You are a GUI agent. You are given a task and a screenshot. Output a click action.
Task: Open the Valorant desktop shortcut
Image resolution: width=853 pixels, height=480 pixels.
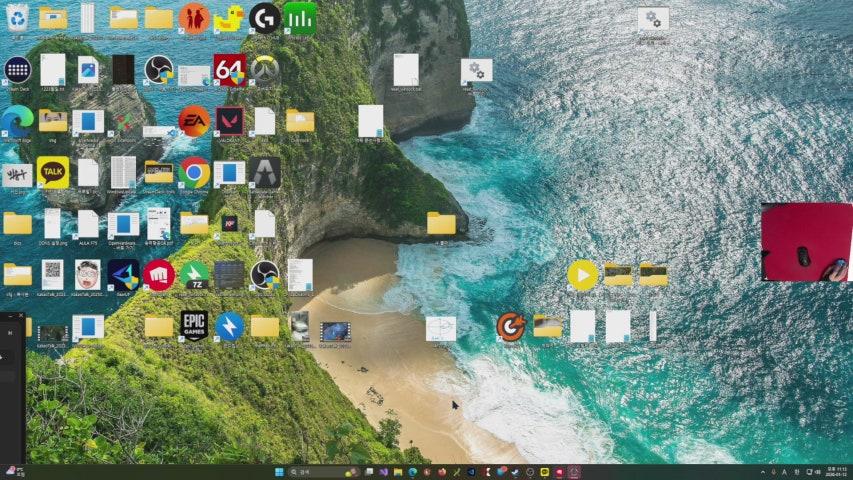pos(229,121)
